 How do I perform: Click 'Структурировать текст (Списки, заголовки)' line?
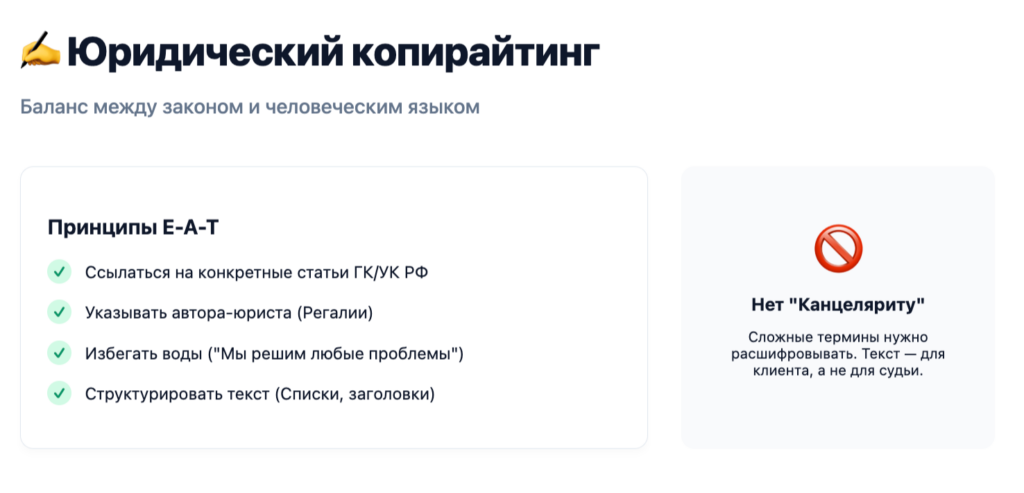[x=260, y=395]
